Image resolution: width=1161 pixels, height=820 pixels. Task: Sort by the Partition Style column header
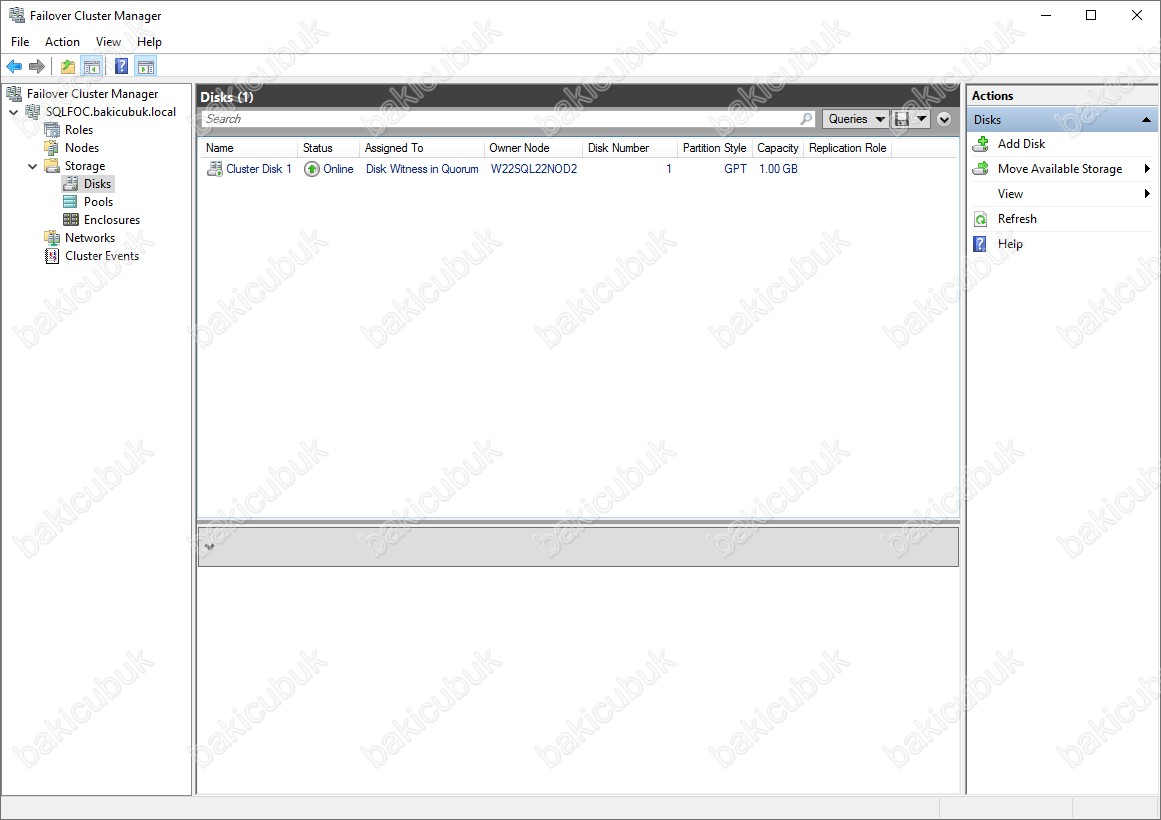coord(715,148)
